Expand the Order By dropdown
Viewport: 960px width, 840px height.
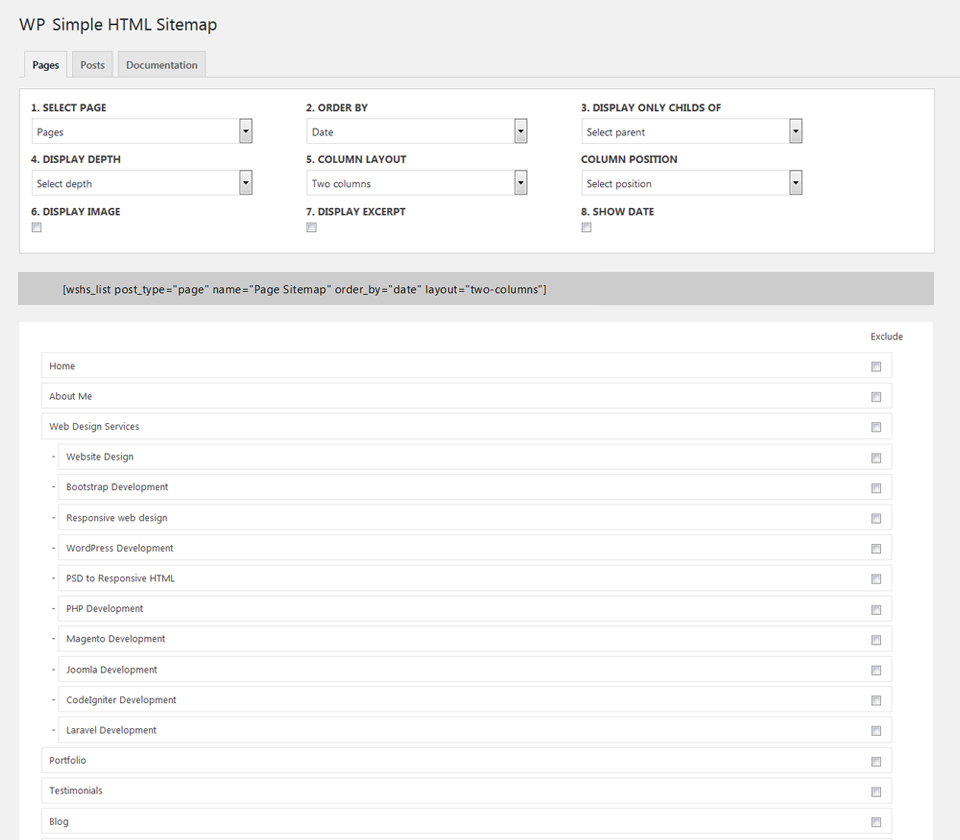(x=416, y=131)
